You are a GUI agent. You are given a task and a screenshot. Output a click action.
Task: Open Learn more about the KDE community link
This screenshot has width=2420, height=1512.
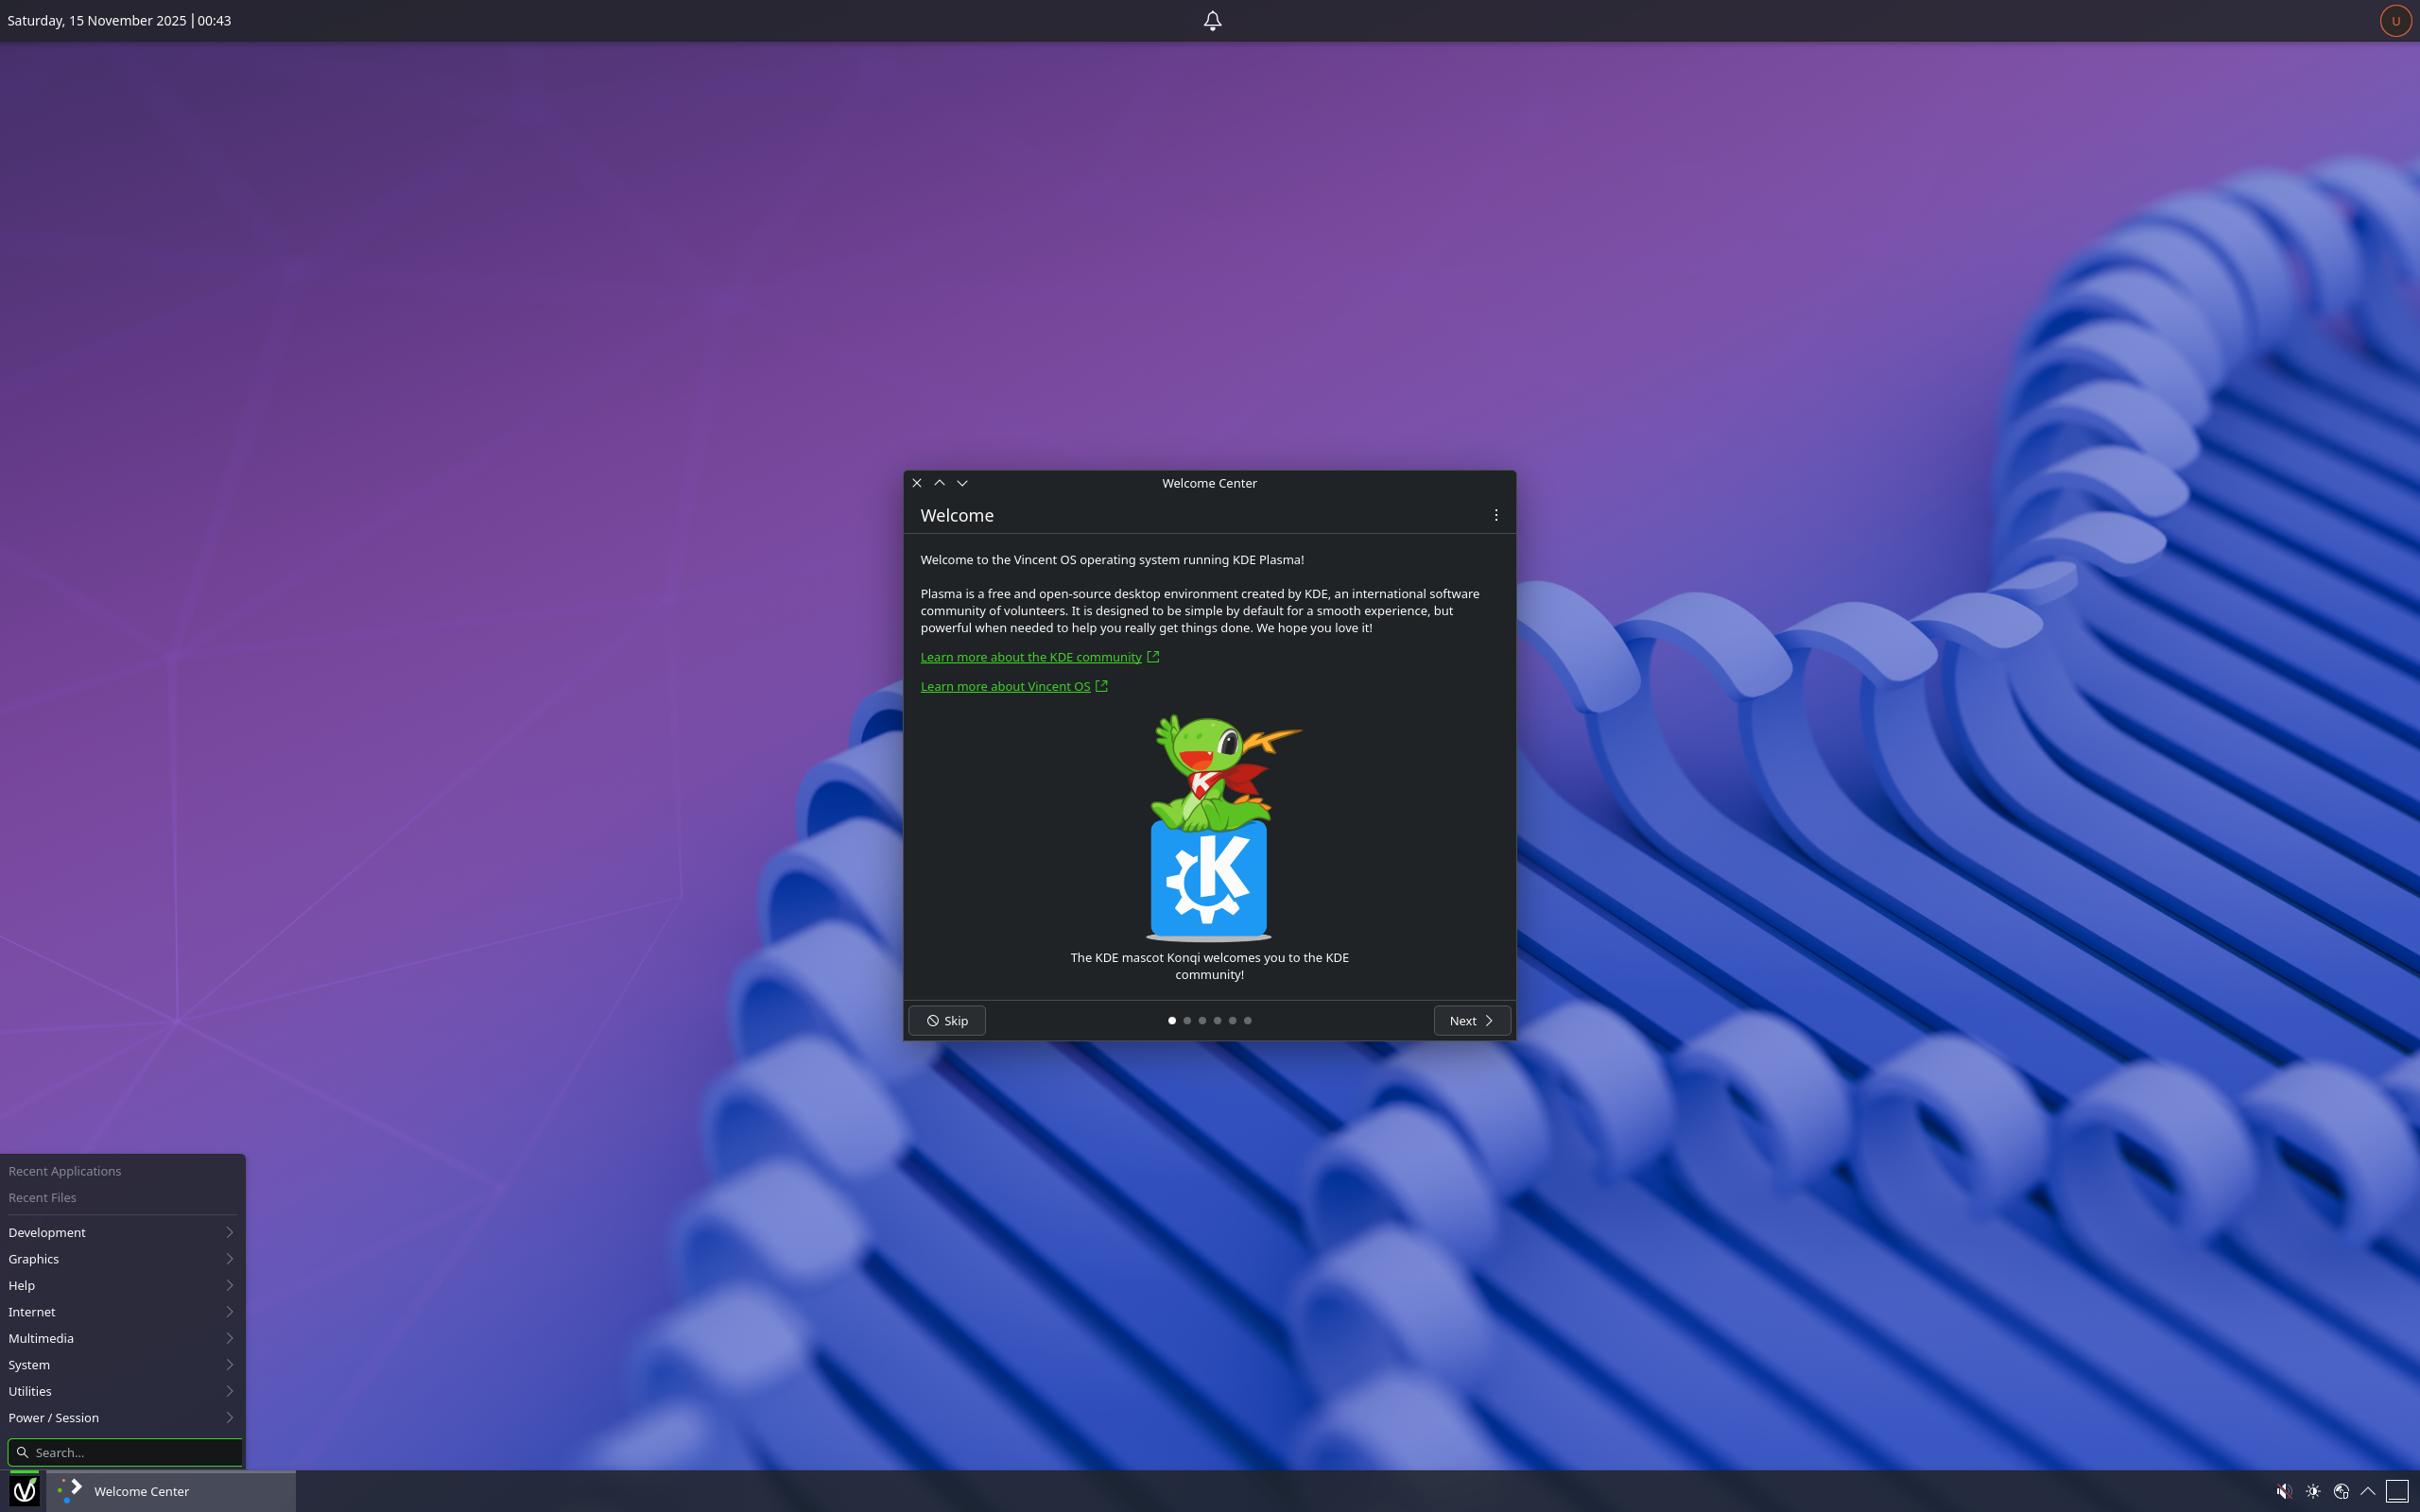pos(1039,657)
